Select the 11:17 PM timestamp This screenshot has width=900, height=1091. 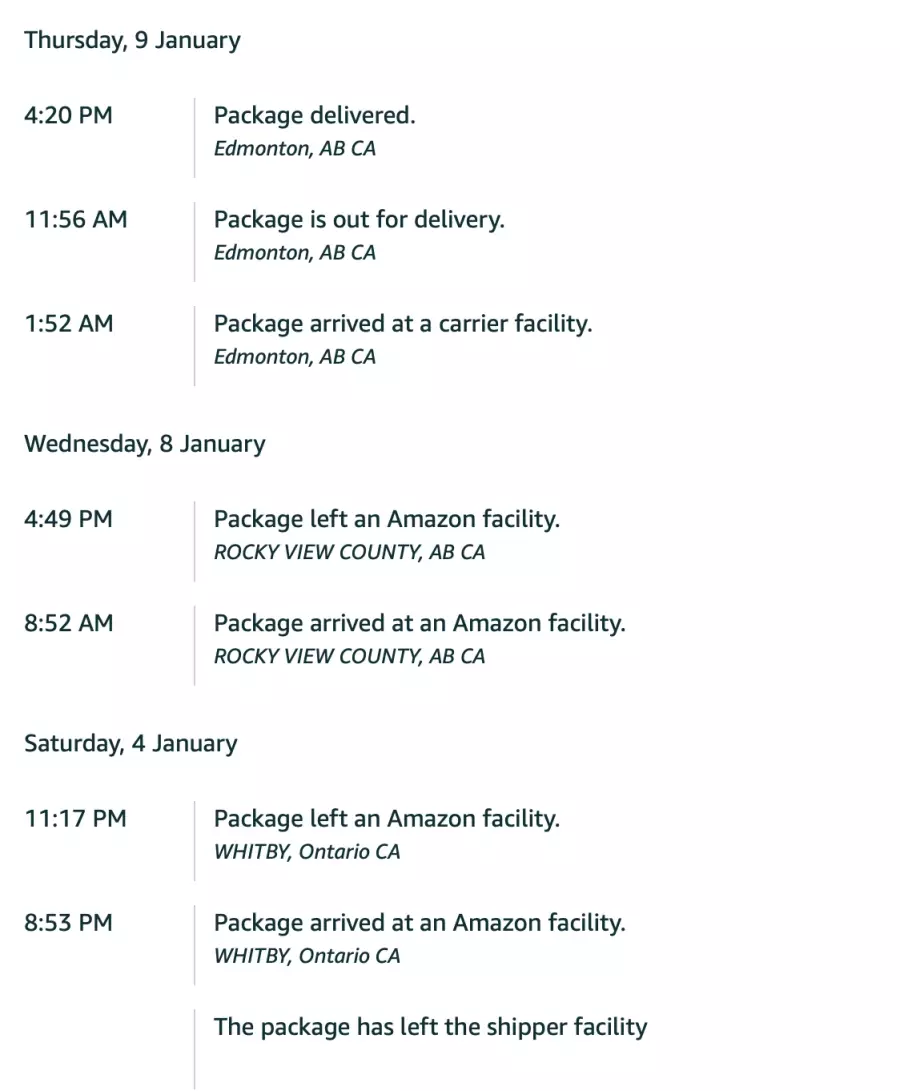(x=75, y=820)
